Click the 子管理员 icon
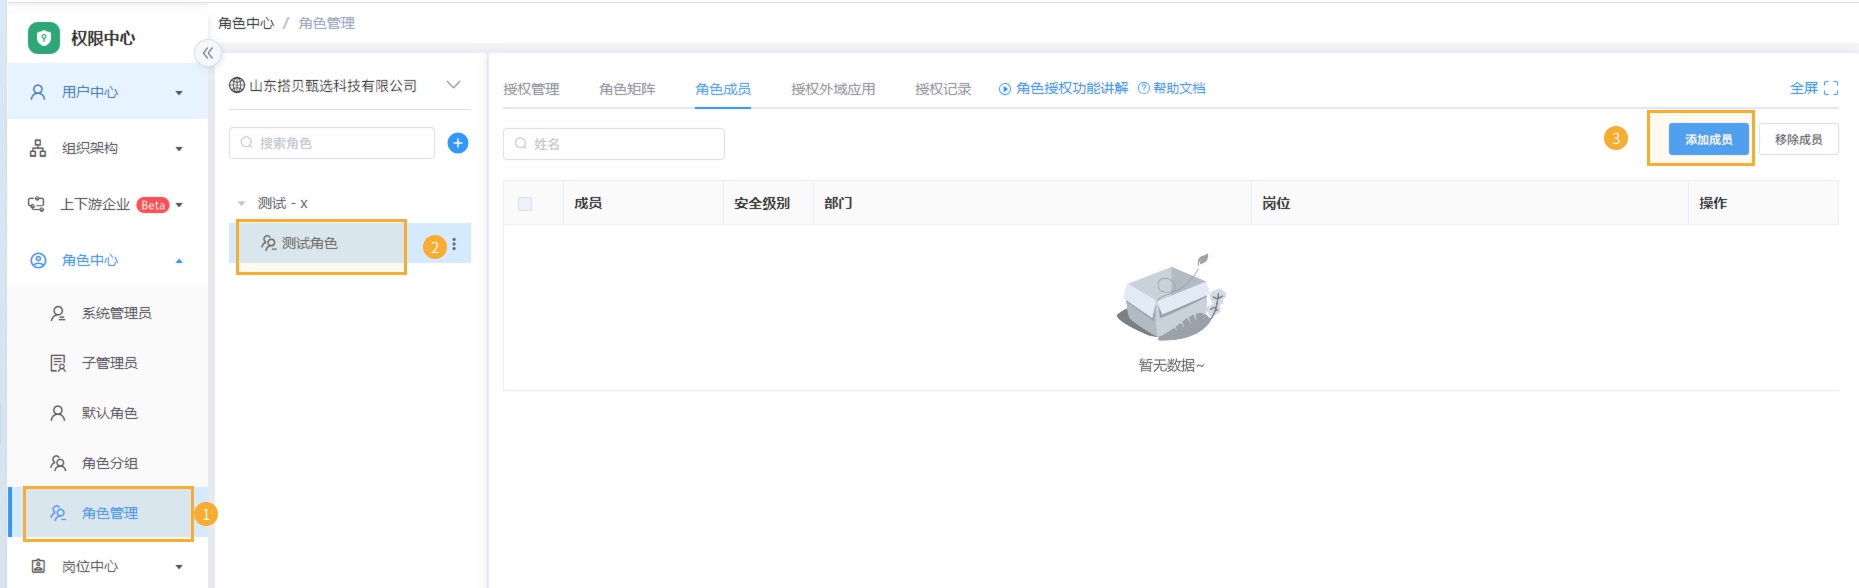This screenshot has width=1859, height=588. point(58,363)
